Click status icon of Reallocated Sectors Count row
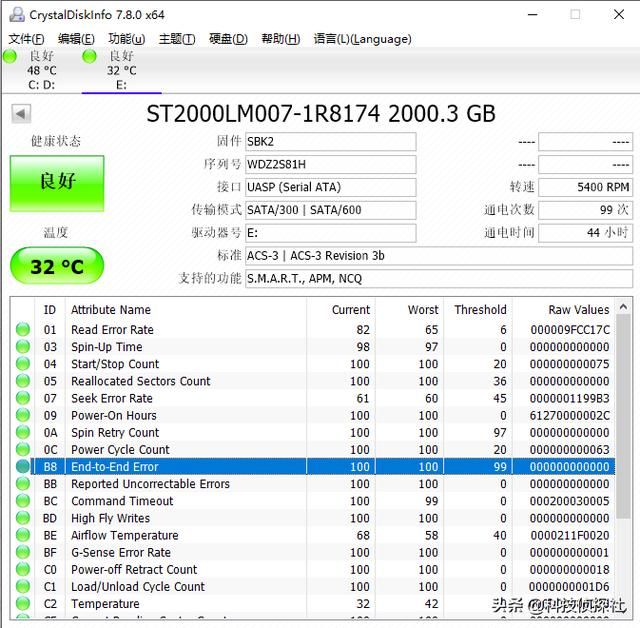 23,381
